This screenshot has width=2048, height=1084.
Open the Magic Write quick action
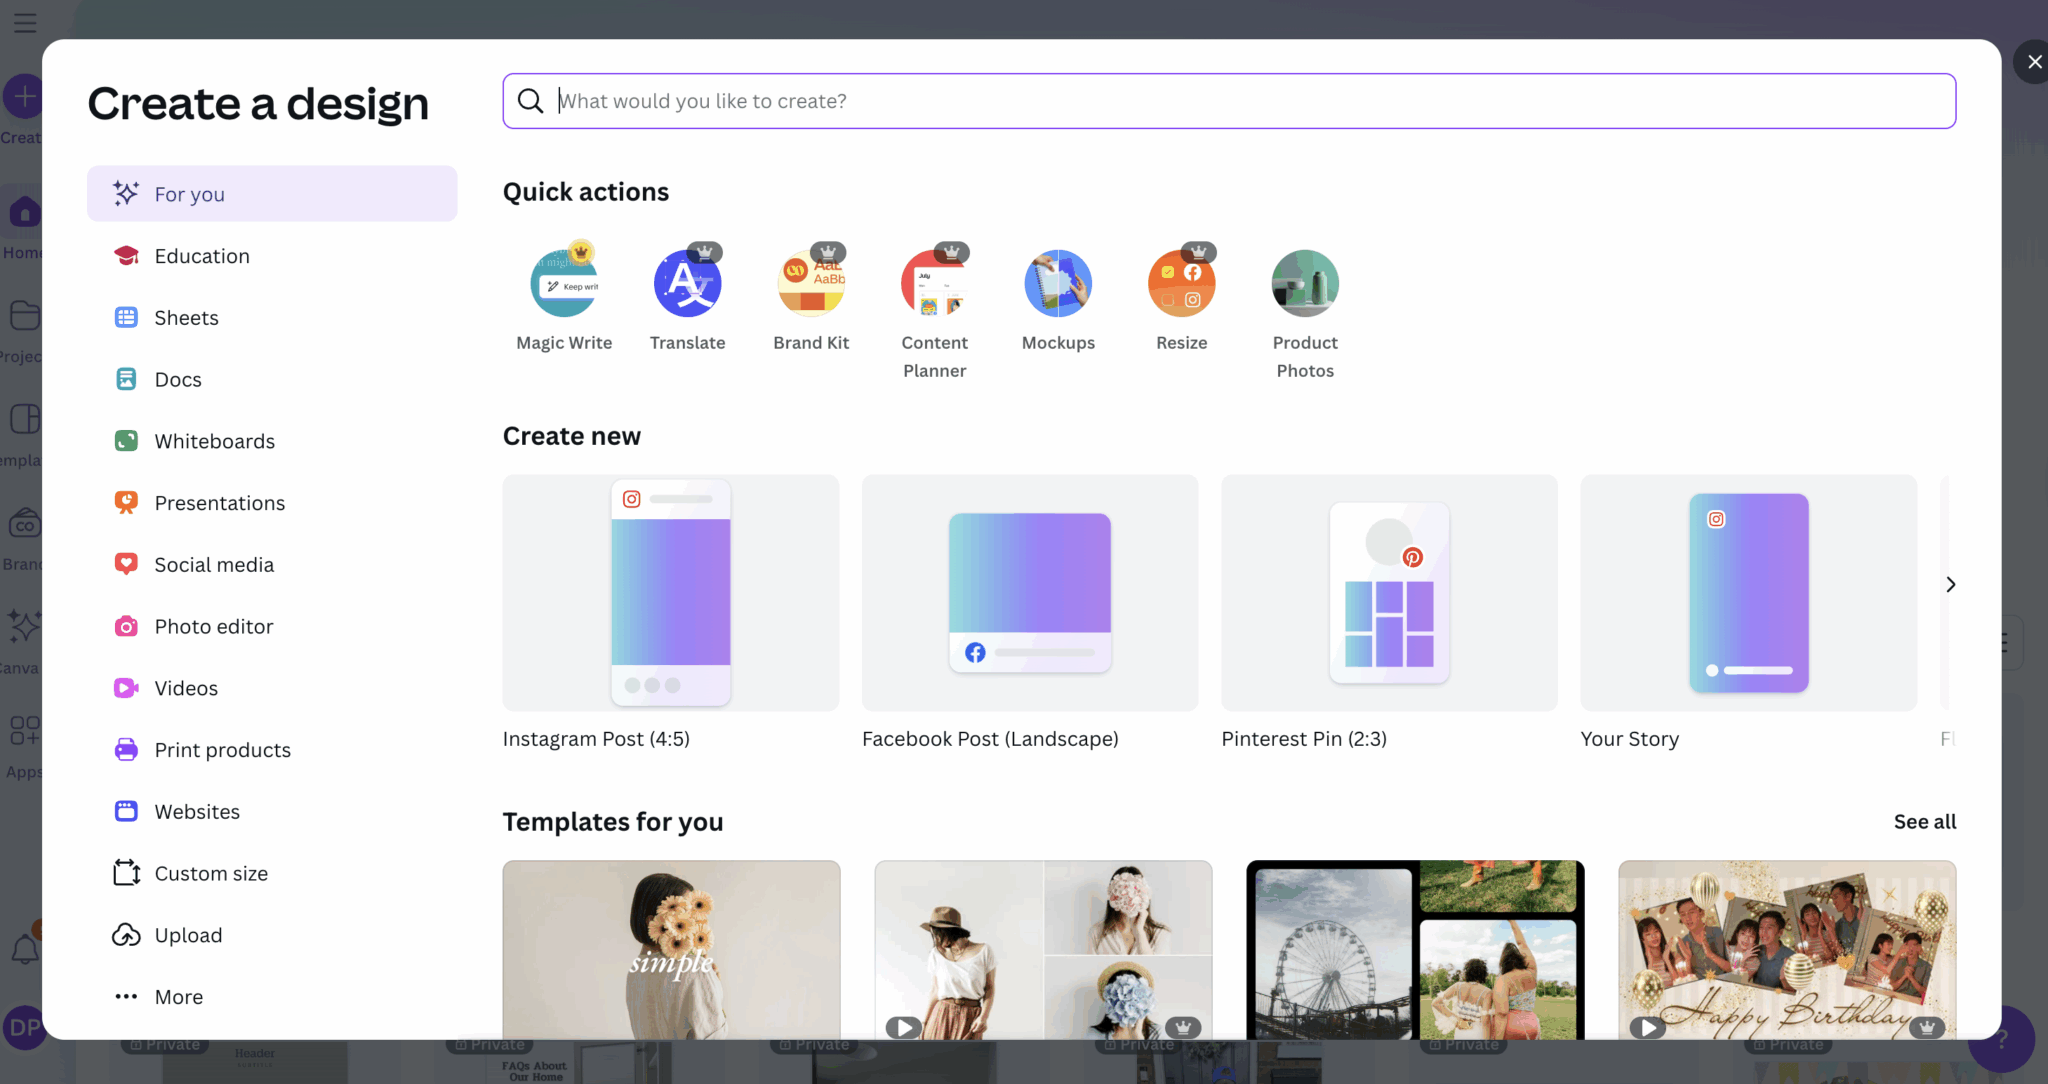point(564,298)
